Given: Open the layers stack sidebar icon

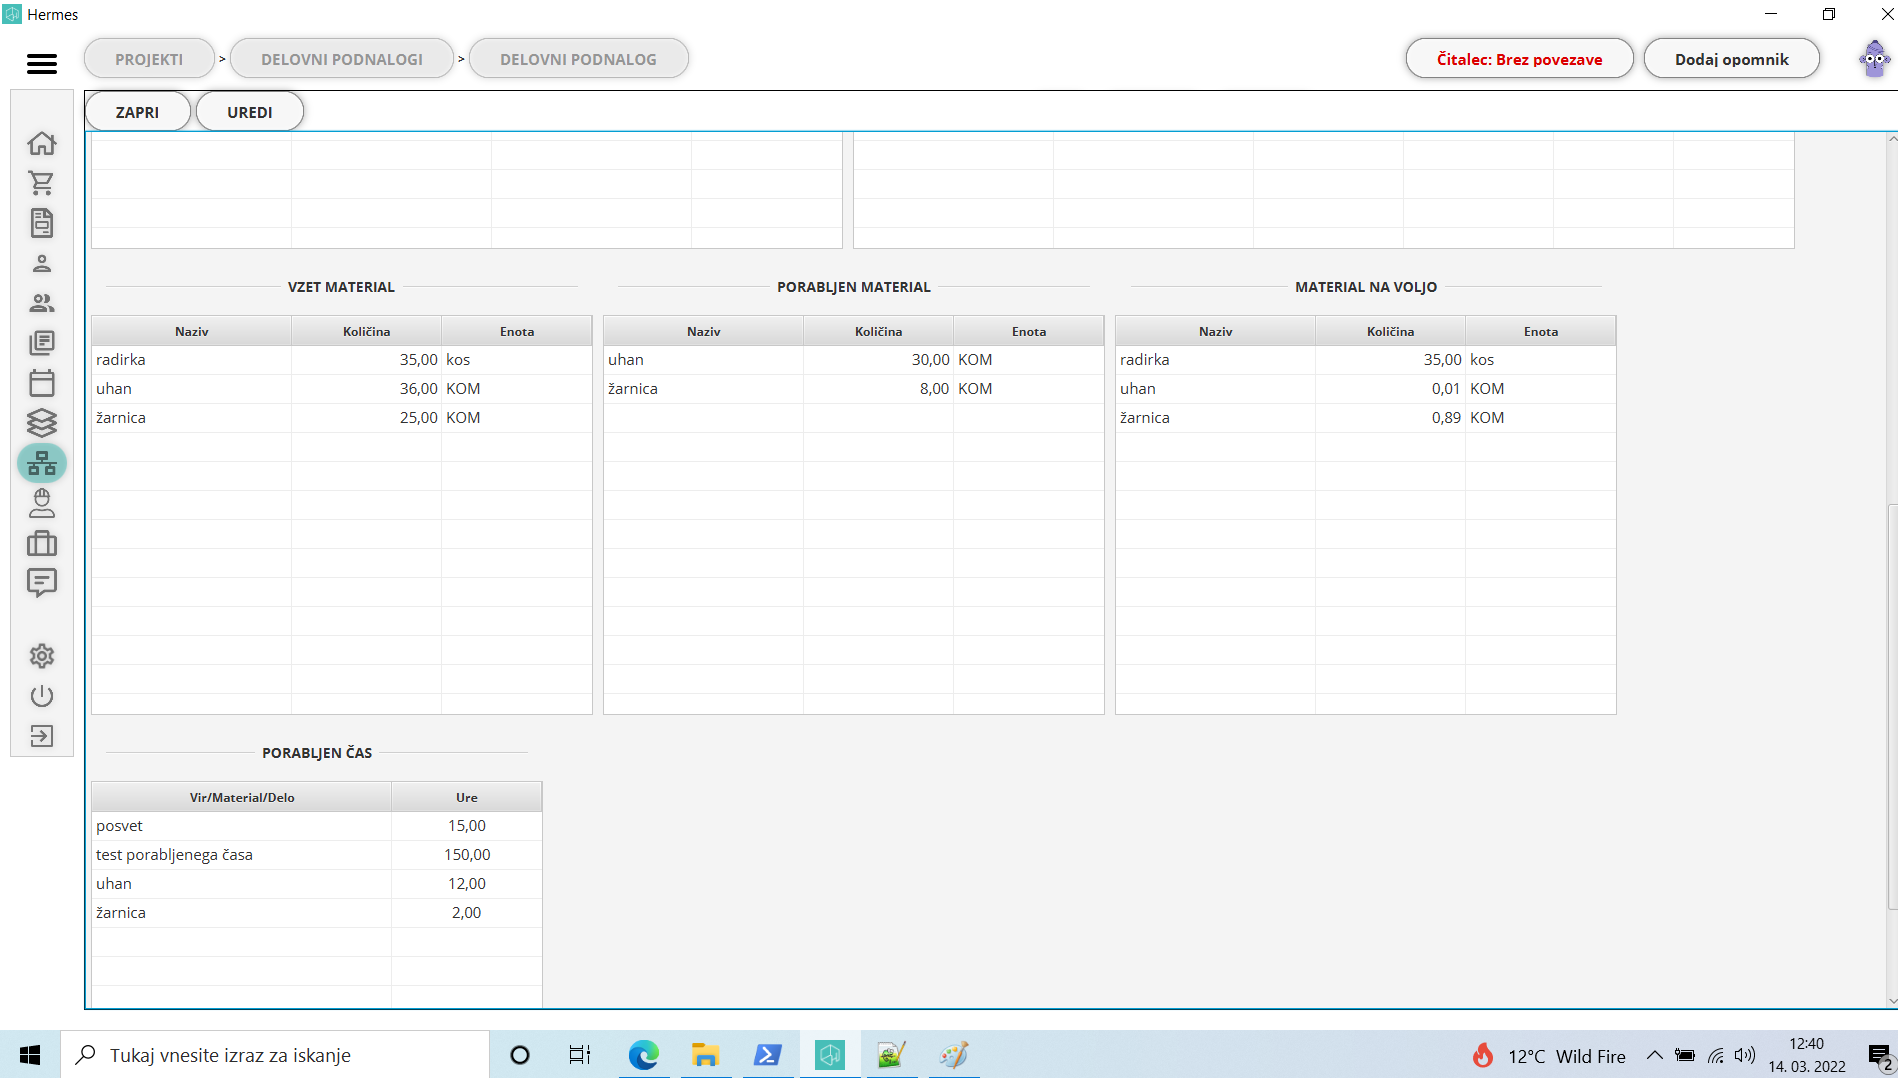Looking at the screenshot, I should coord(41,423).
